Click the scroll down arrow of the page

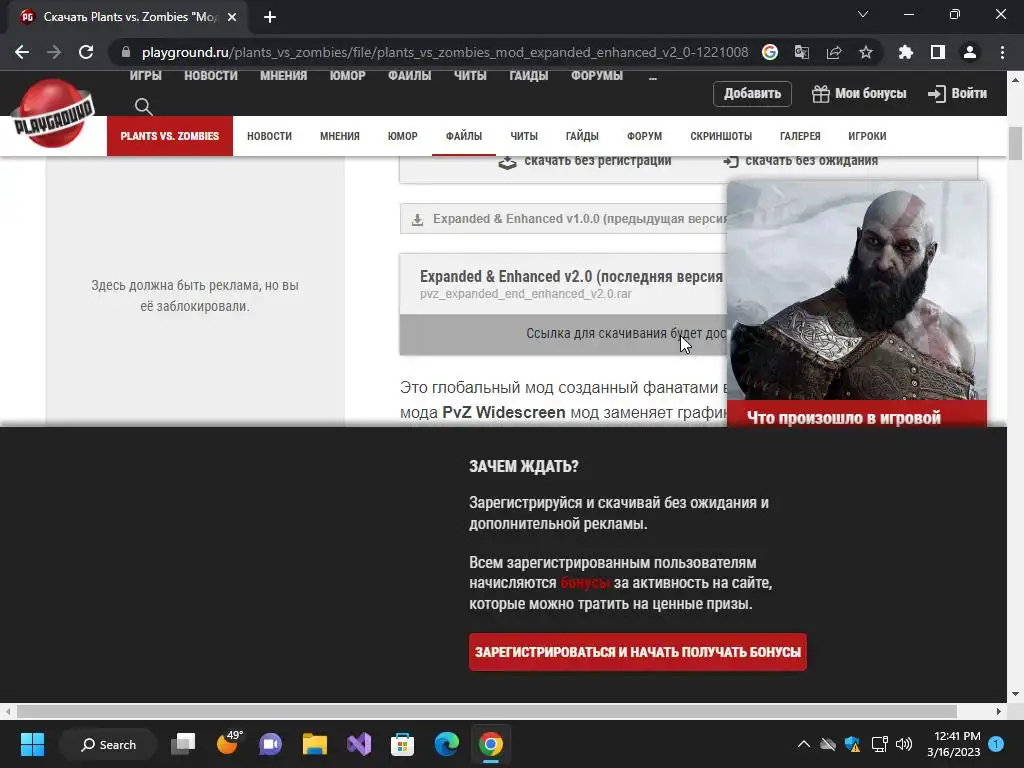click(x=1015, y=694)
